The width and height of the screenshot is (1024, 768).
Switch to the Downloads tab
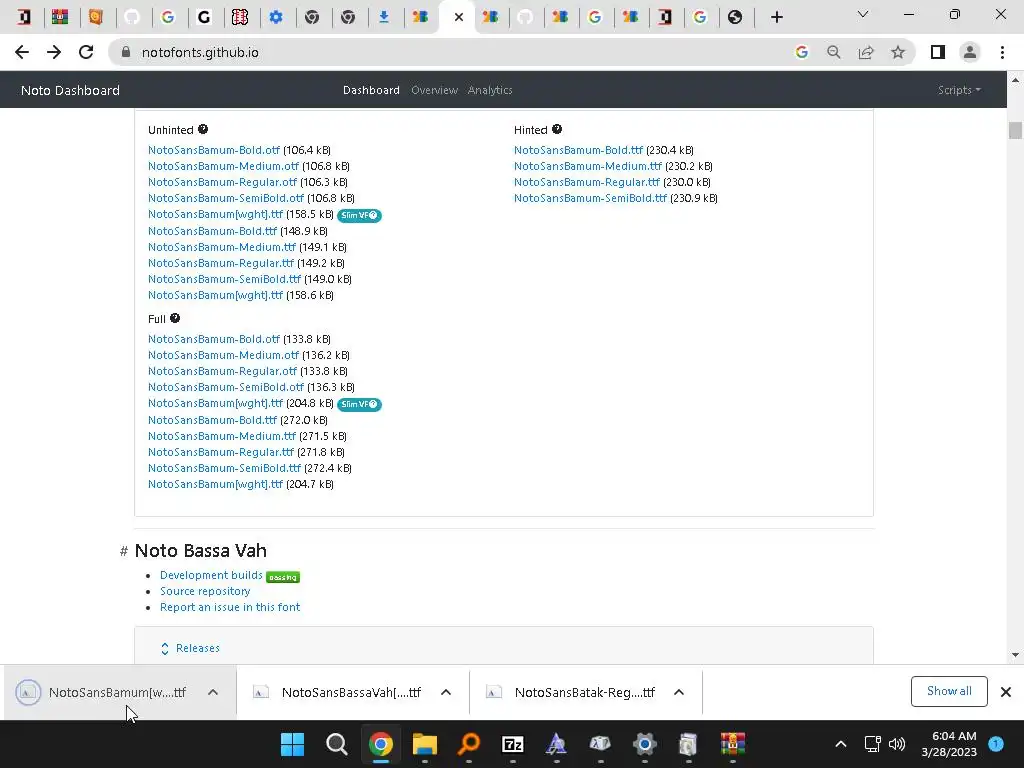pos(384,17)
